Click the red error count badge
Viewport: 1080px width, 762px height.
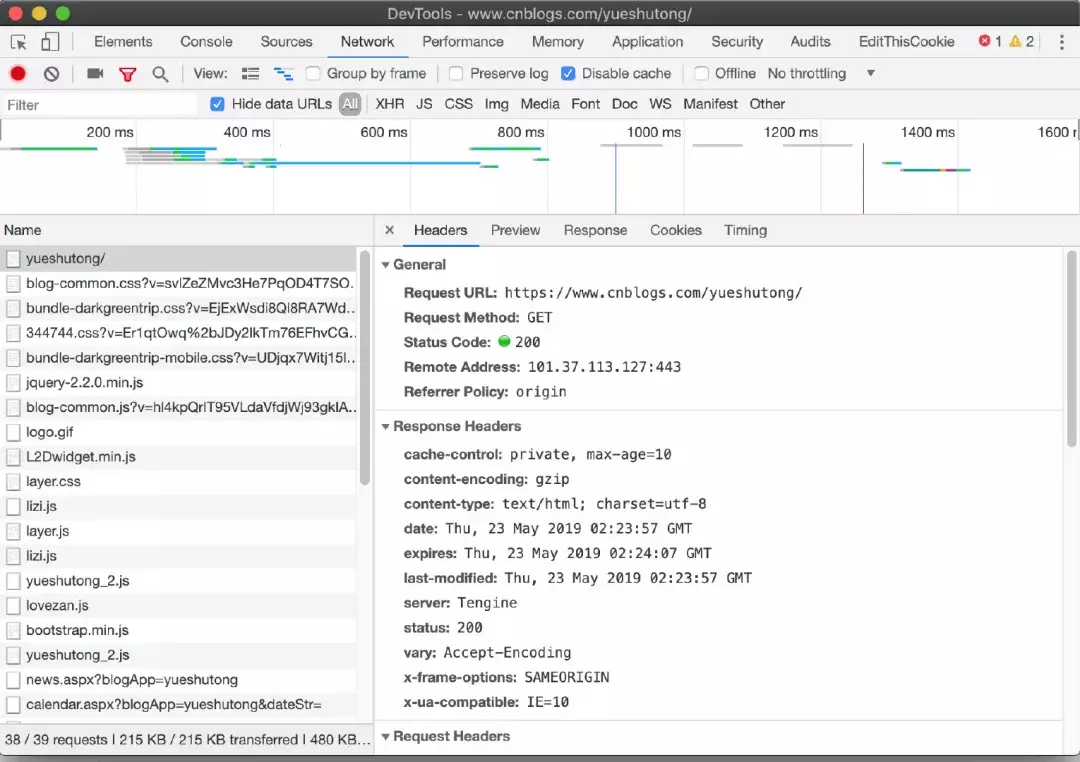click(990, 41)
